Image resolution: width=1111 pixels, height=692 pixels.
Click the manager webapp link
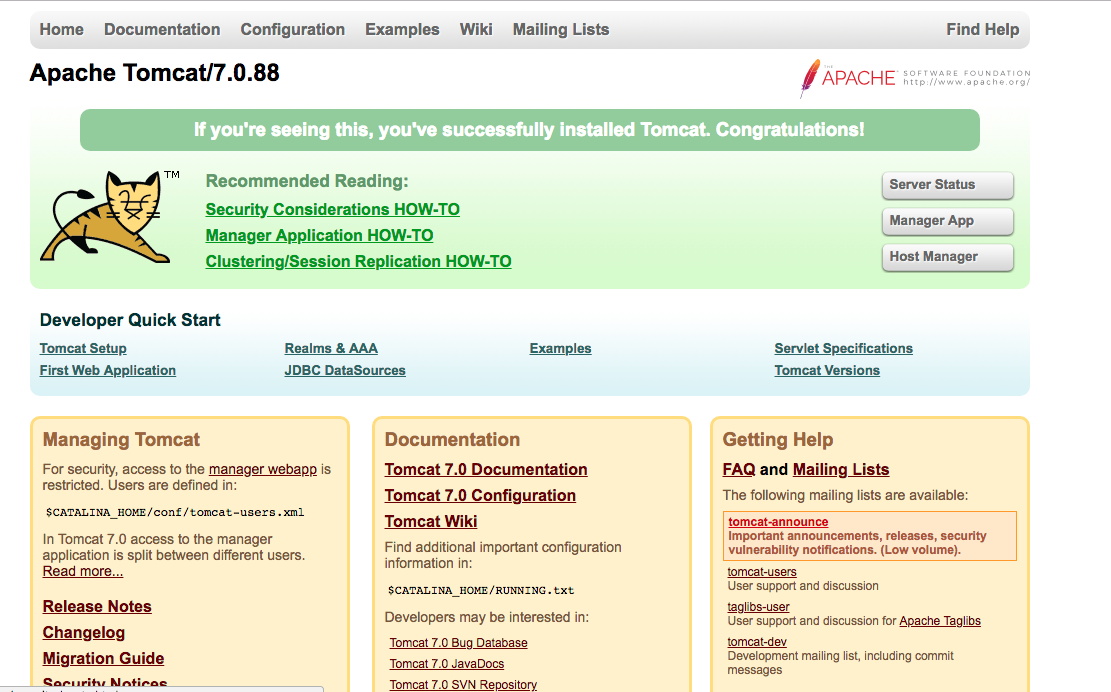[x=263, y=470]
